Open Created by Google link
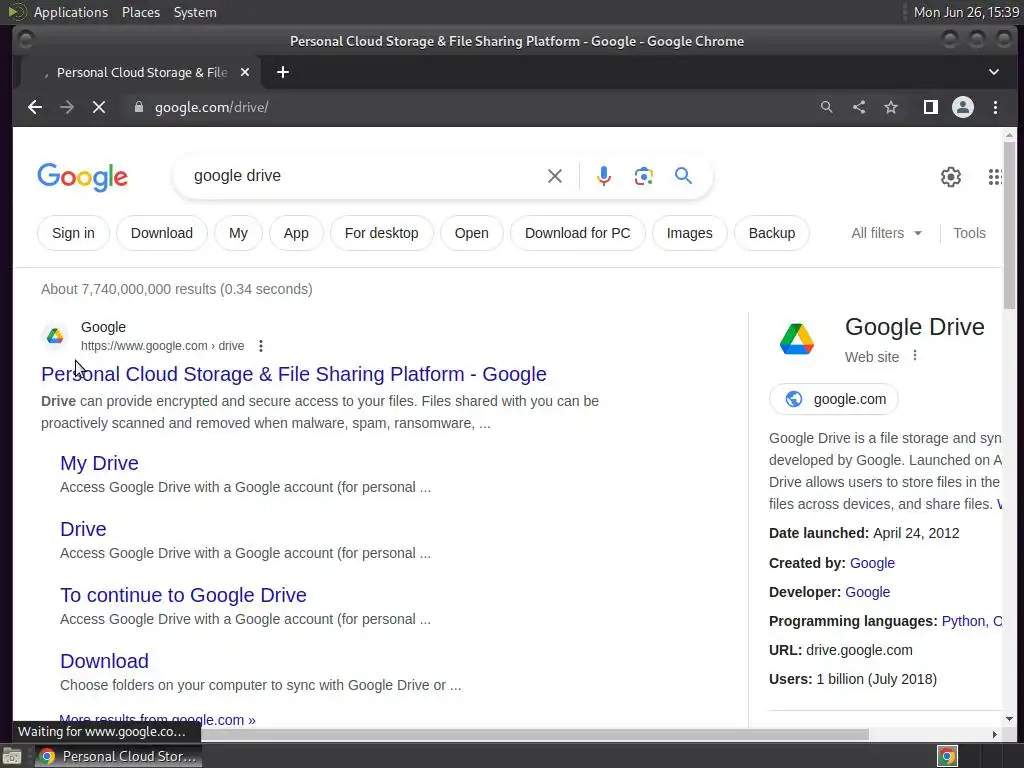1024x768 pixels. click(x=872, y=563)
